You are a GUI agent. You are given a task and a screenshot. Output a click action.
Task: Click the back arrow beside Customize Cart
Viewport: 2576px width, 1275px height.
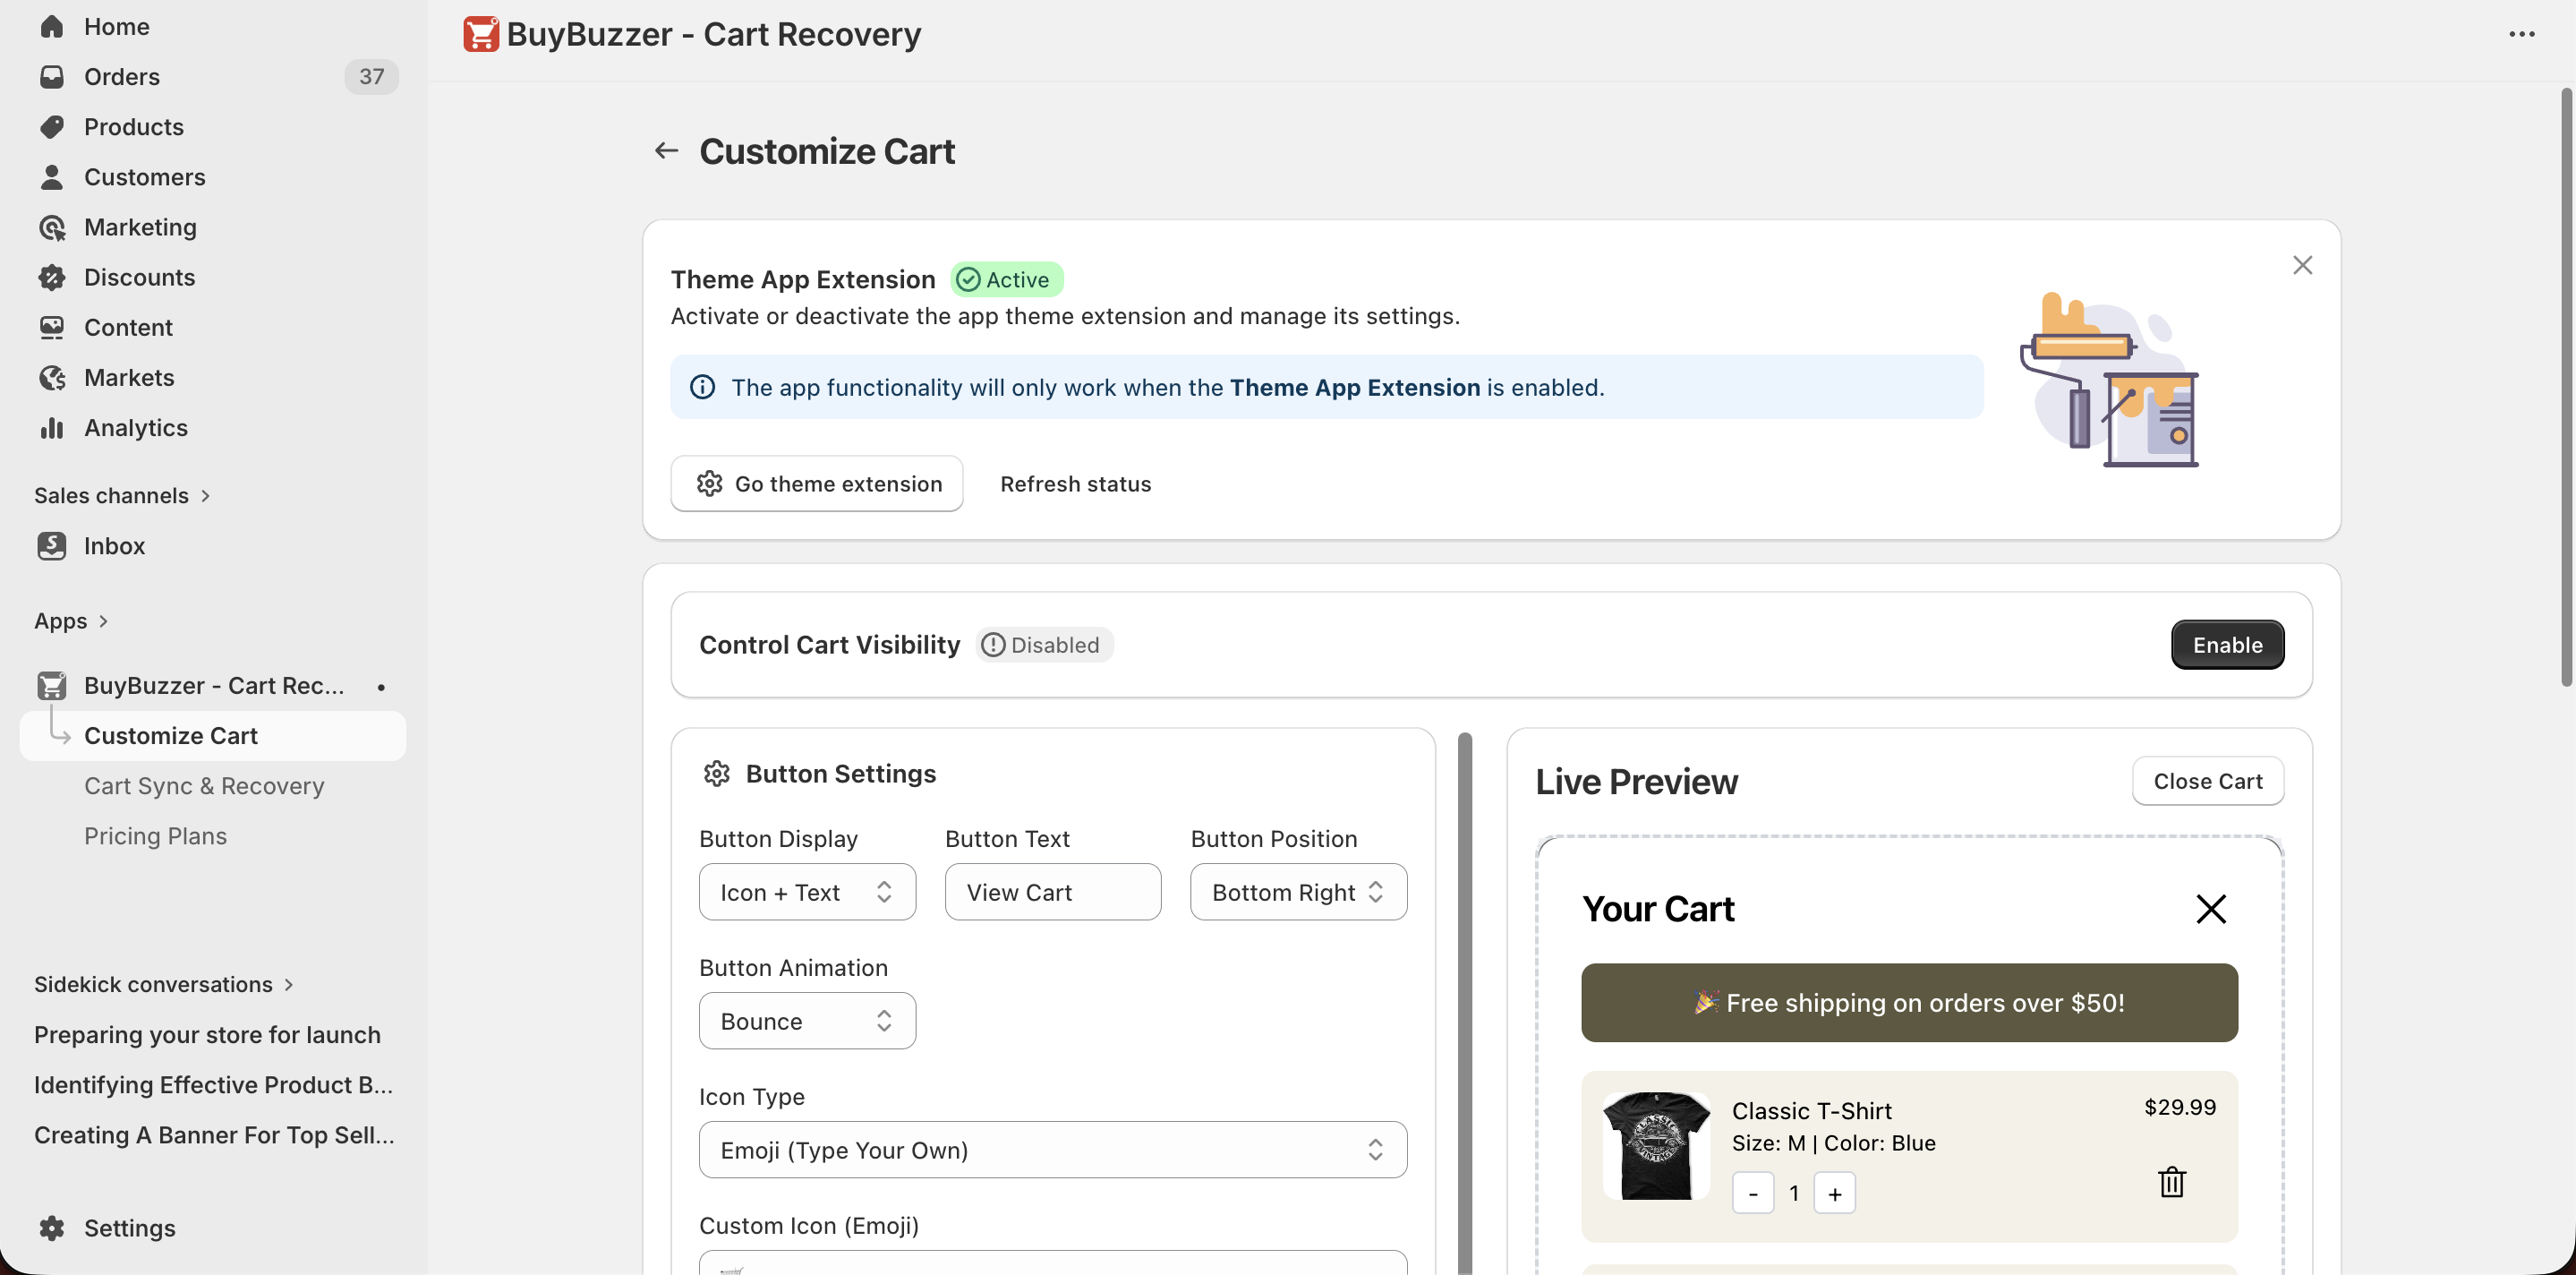point(666,151)
